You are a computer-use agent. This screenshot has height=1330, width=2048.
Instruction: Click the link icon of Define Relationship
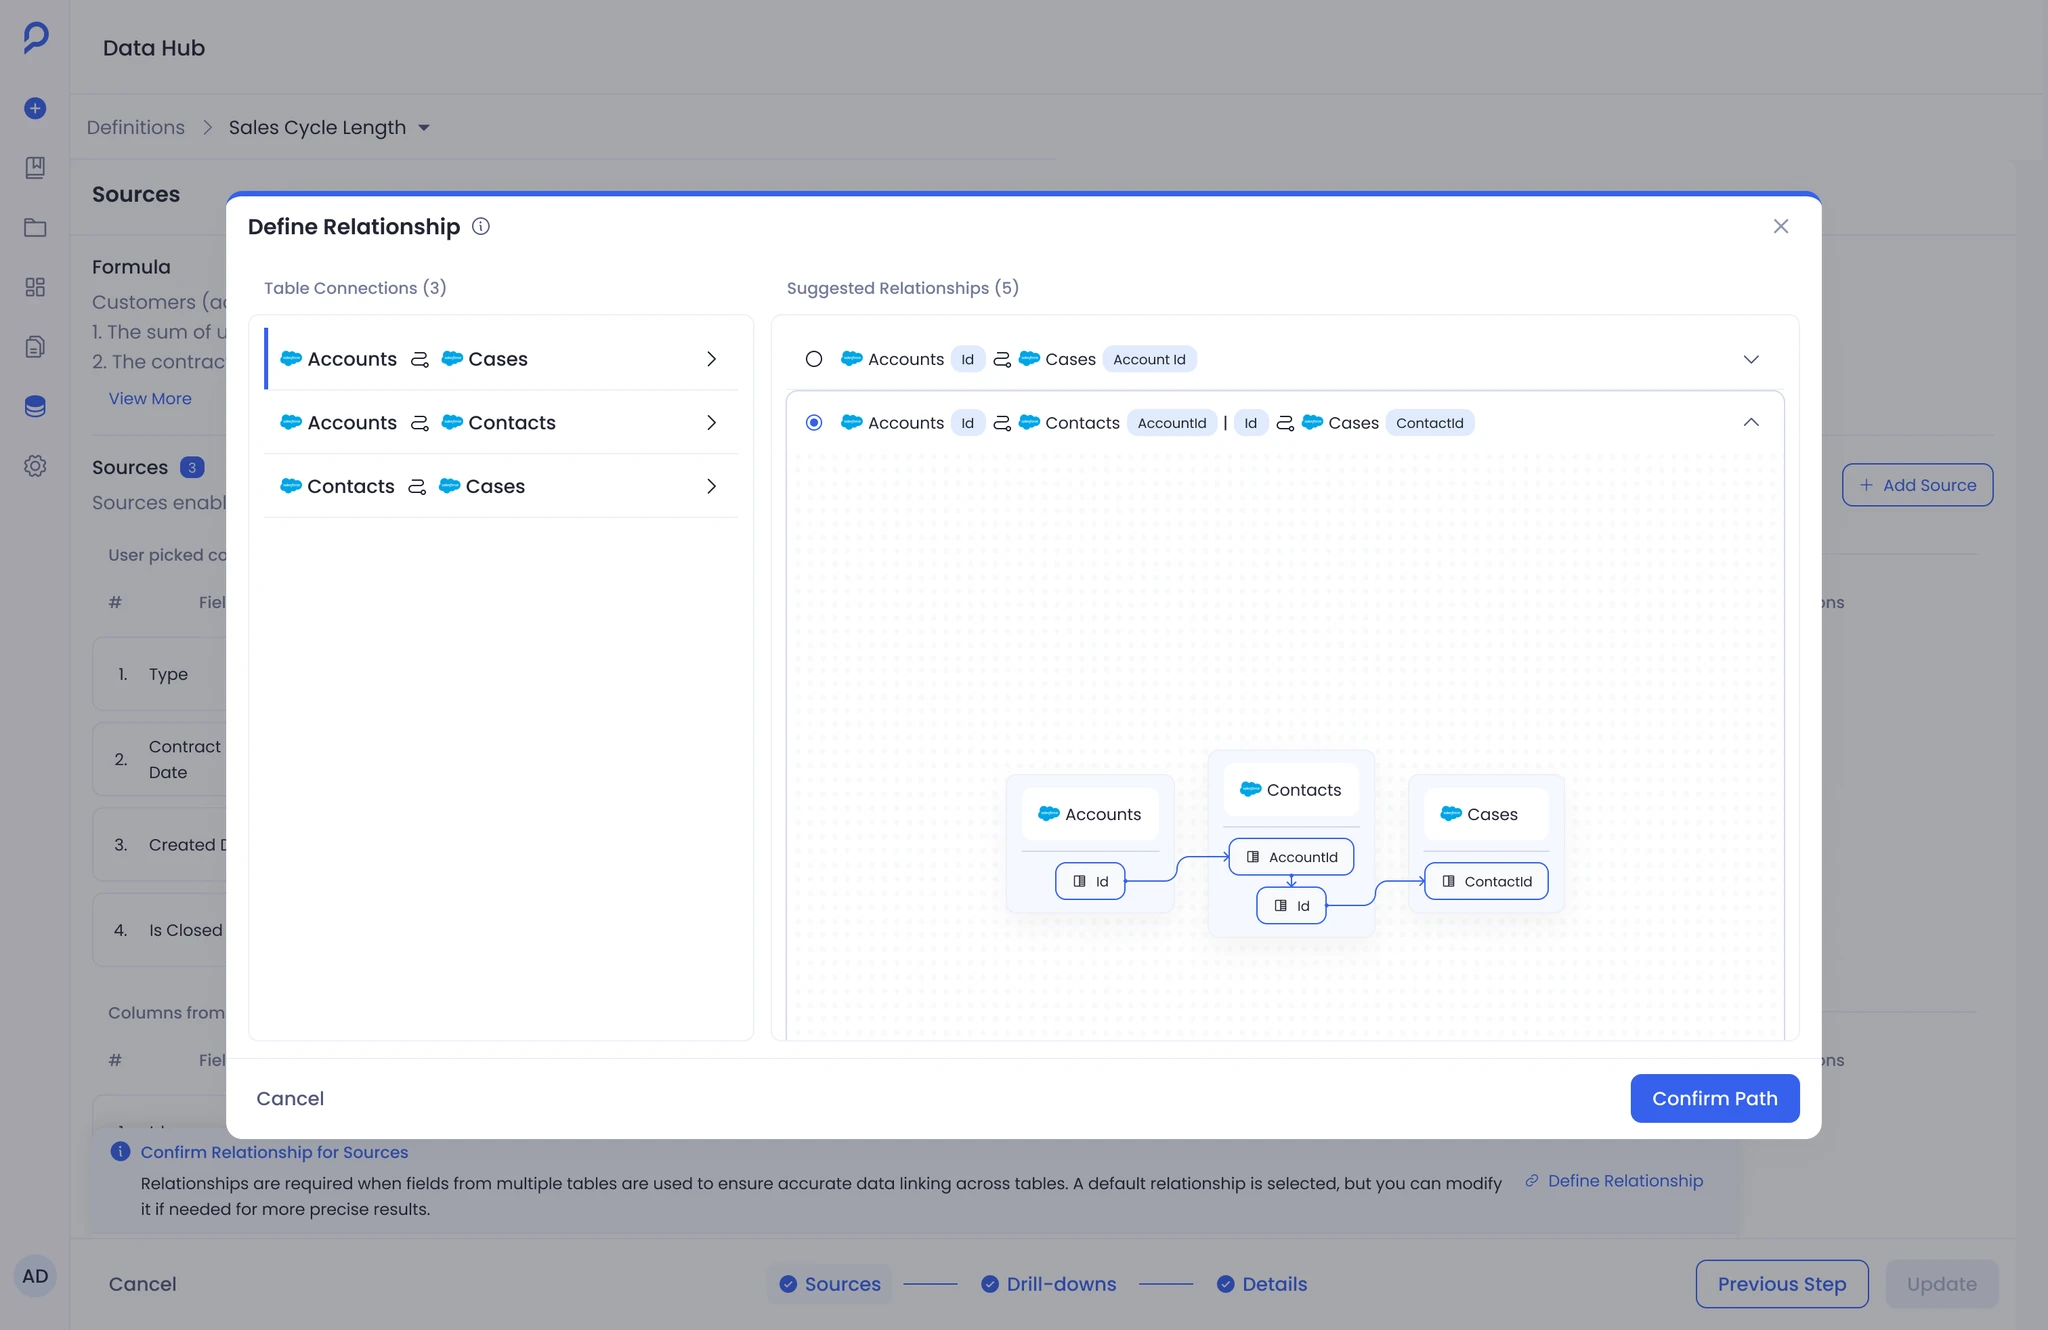pyautogui.click(x=1531, y=1181)
